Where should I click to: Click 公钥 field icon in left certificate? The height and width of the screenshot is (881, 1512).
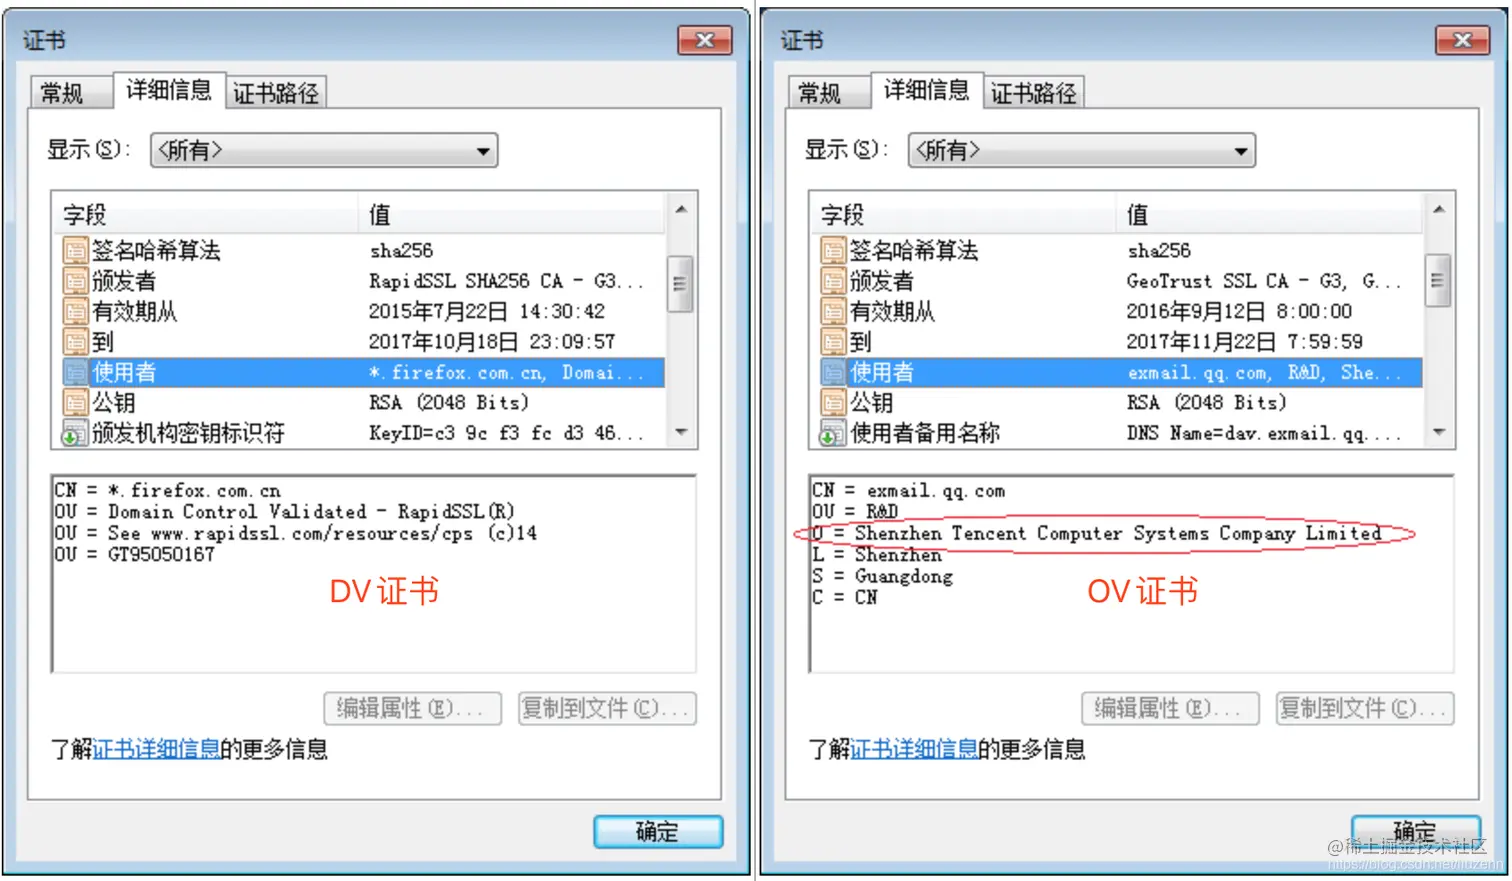tap(76, 403)
